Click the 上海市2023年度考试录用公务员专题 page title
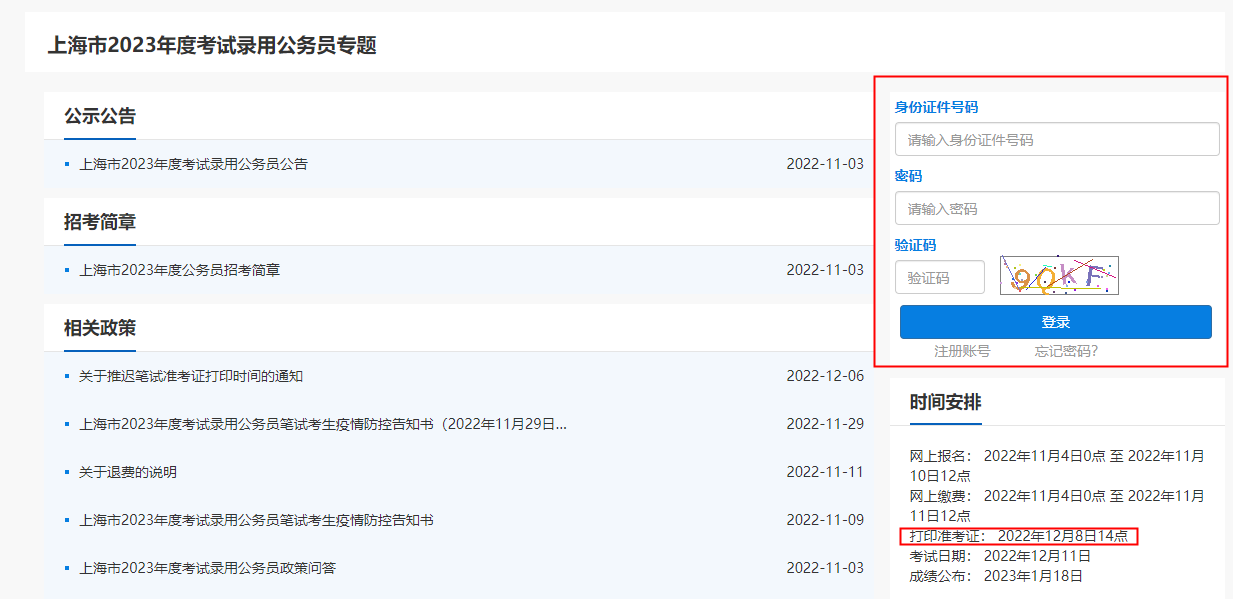The width and height of the screenshot is (1233, 599). click(212, 45)
